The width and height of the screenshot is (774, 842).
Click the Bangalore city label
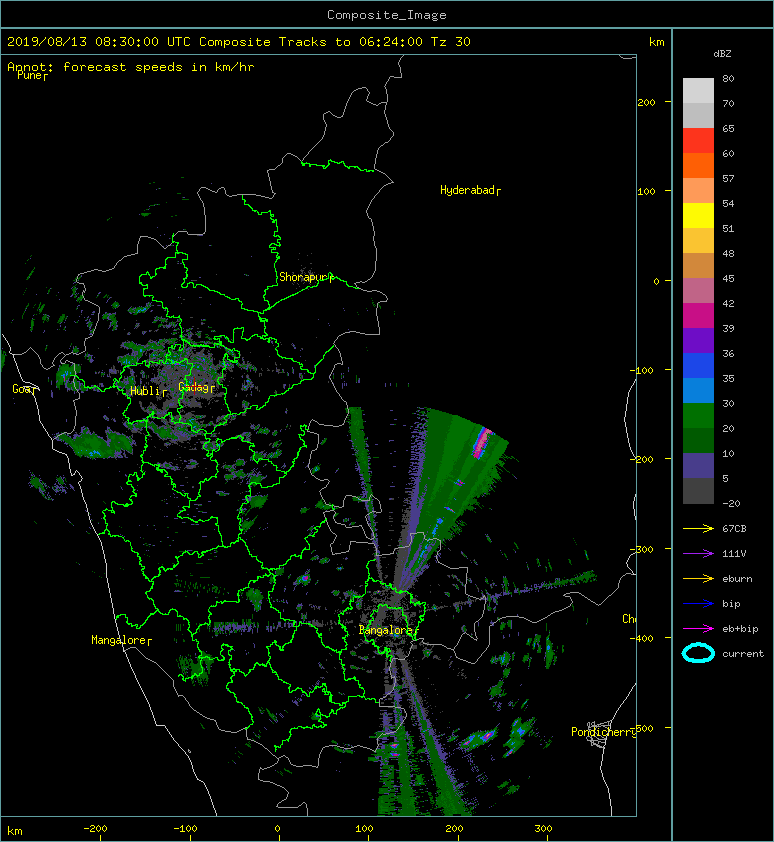[x=385, y=630]
